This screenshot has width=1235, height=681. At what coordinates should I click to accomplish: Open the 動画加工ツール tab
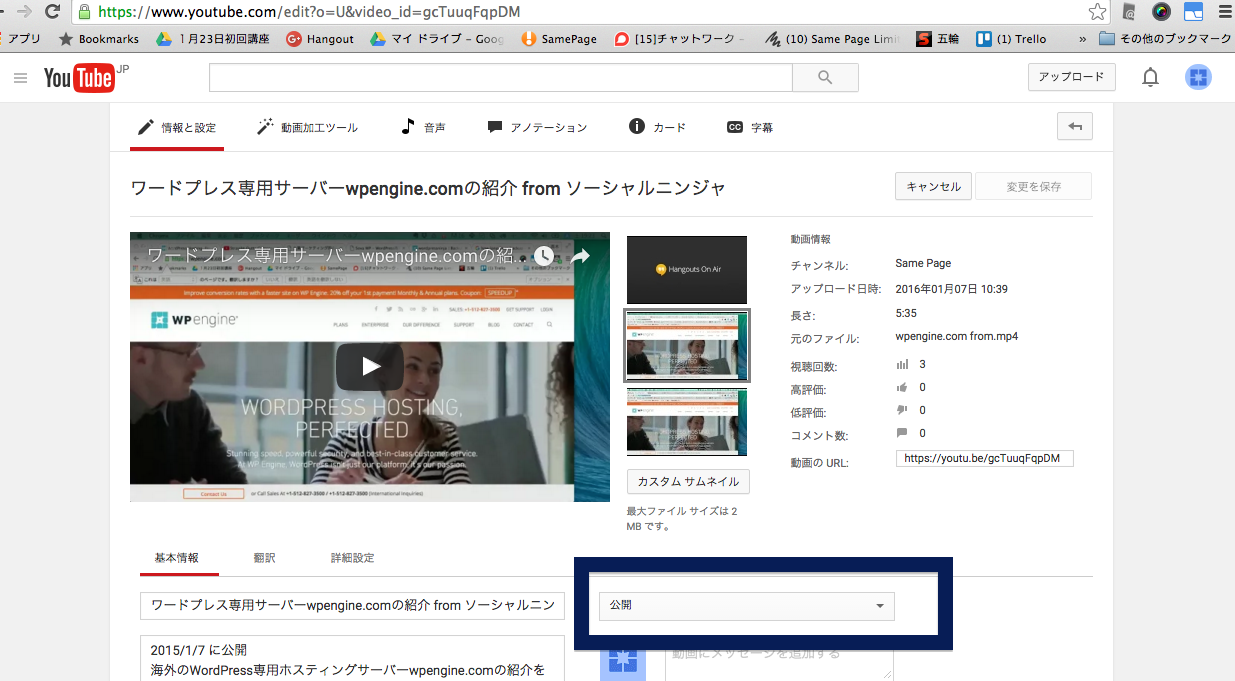[x=307, y=128]
